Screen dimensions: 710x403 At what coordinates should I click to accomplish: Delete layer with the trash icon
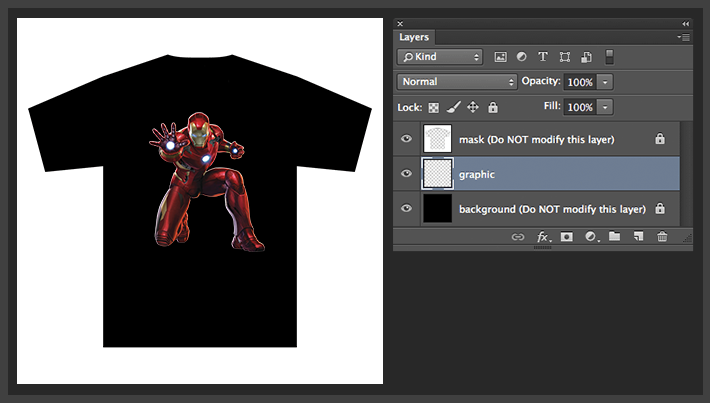click(x=662, y=237)
